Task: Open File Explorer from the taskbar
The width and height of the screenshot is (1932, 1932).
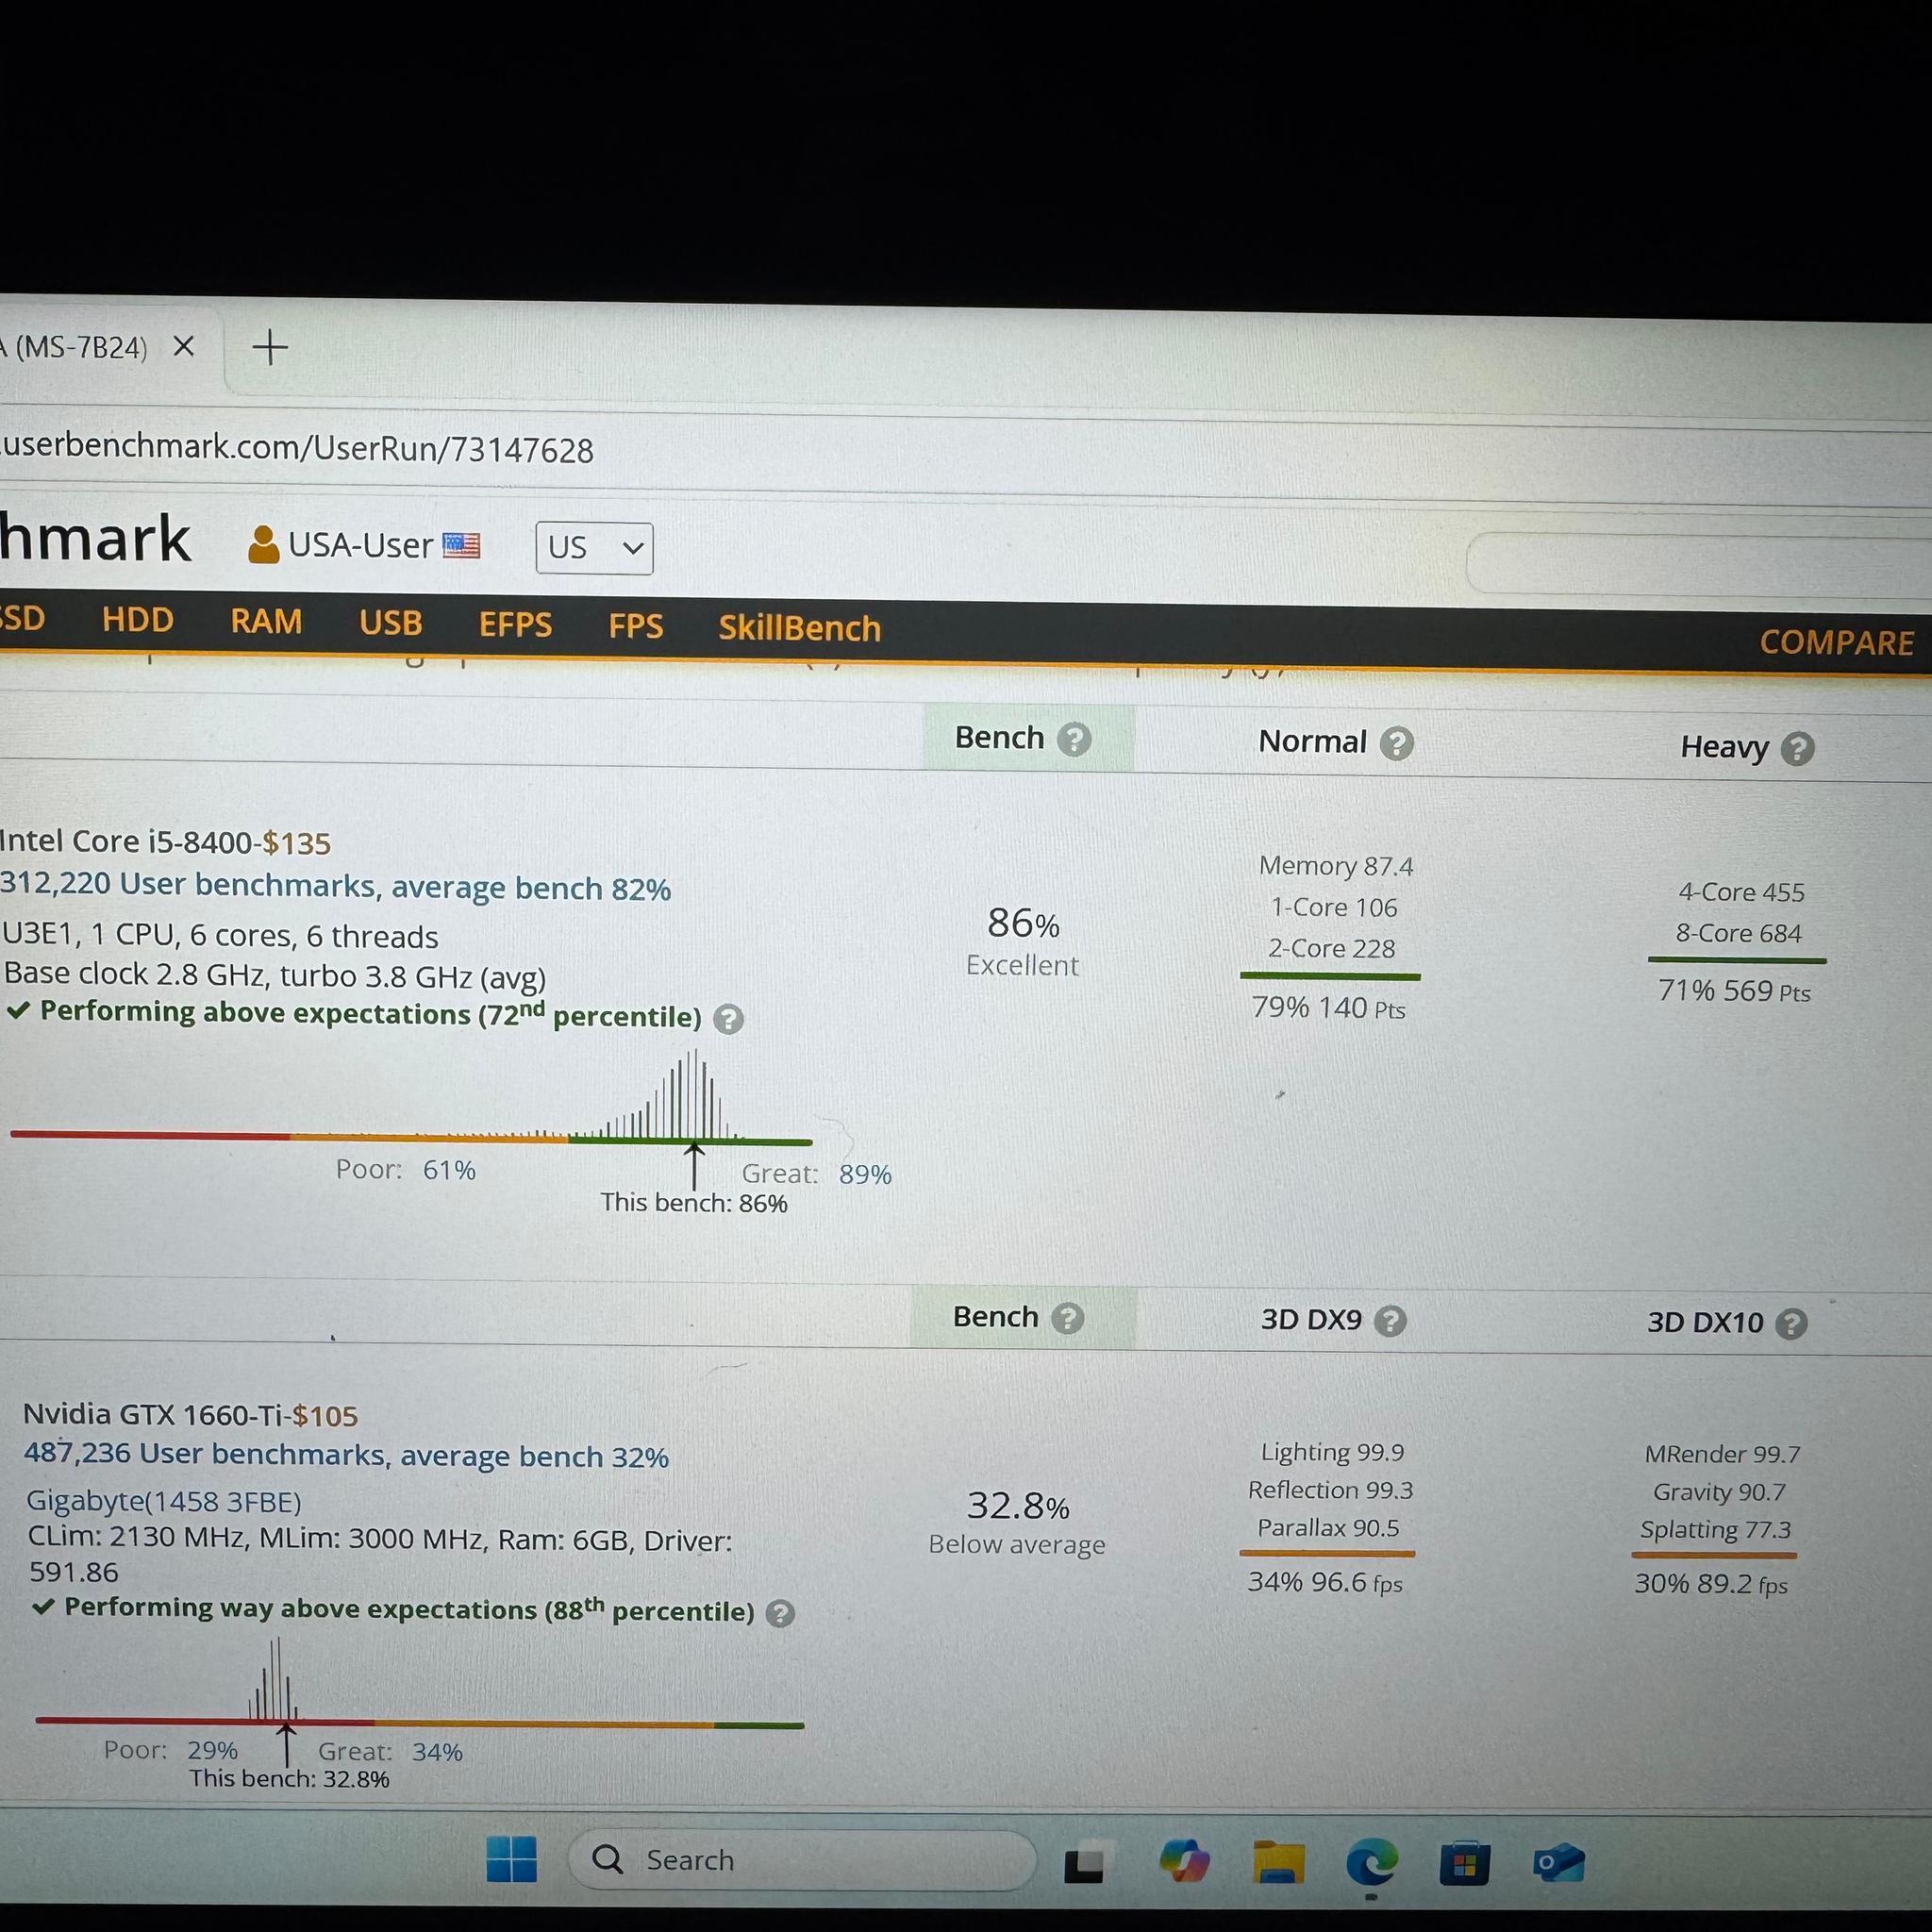Action: (1279, 1862)
